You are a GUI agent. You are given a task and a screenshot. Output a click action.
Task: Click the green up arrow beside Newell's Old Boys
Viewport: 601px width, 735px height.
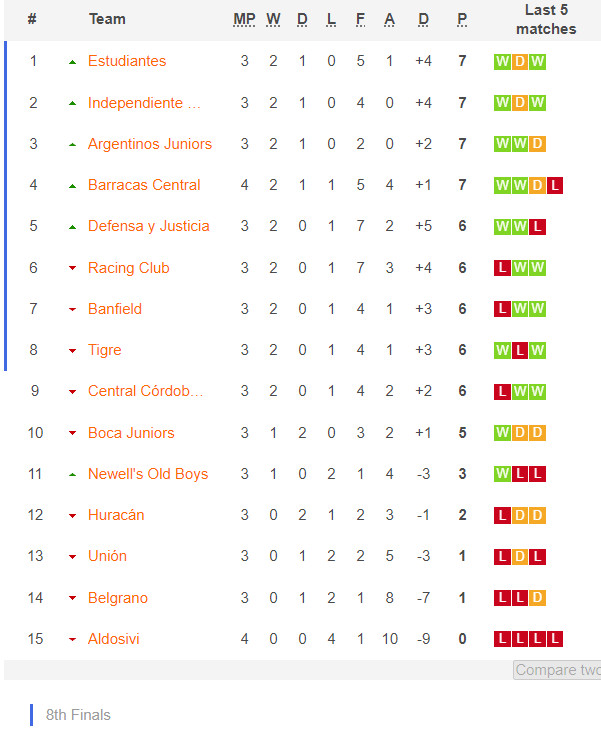[x=72, y=475]
